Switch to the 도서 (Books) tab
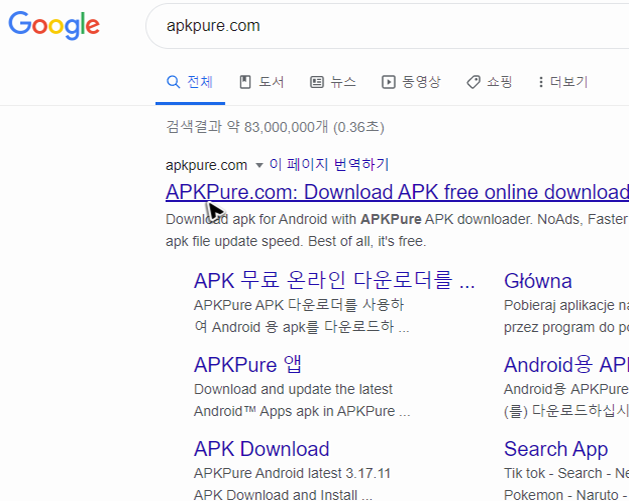This screenshot has height=501, width=629. tap(262, 82)
